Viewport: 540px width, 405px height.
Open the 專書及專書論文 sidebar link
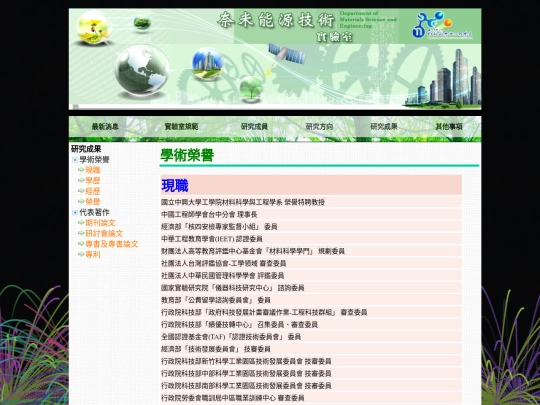[x=112, y=244]
